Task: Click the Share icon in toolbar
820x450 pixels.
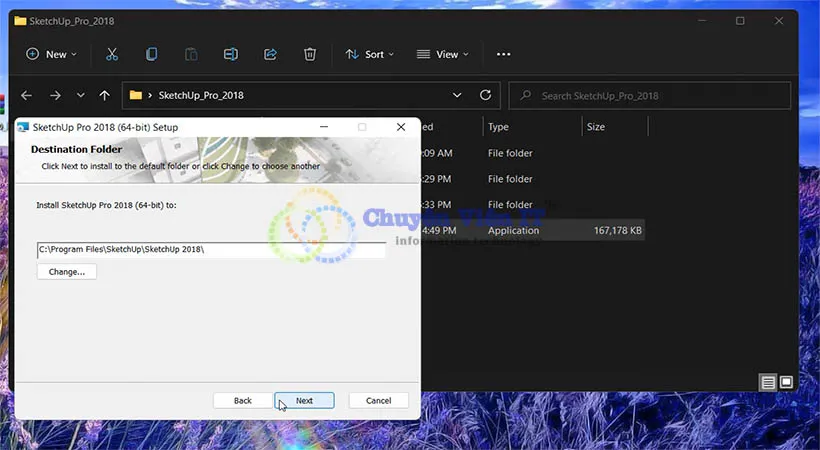Action: (x=270, y=54)
